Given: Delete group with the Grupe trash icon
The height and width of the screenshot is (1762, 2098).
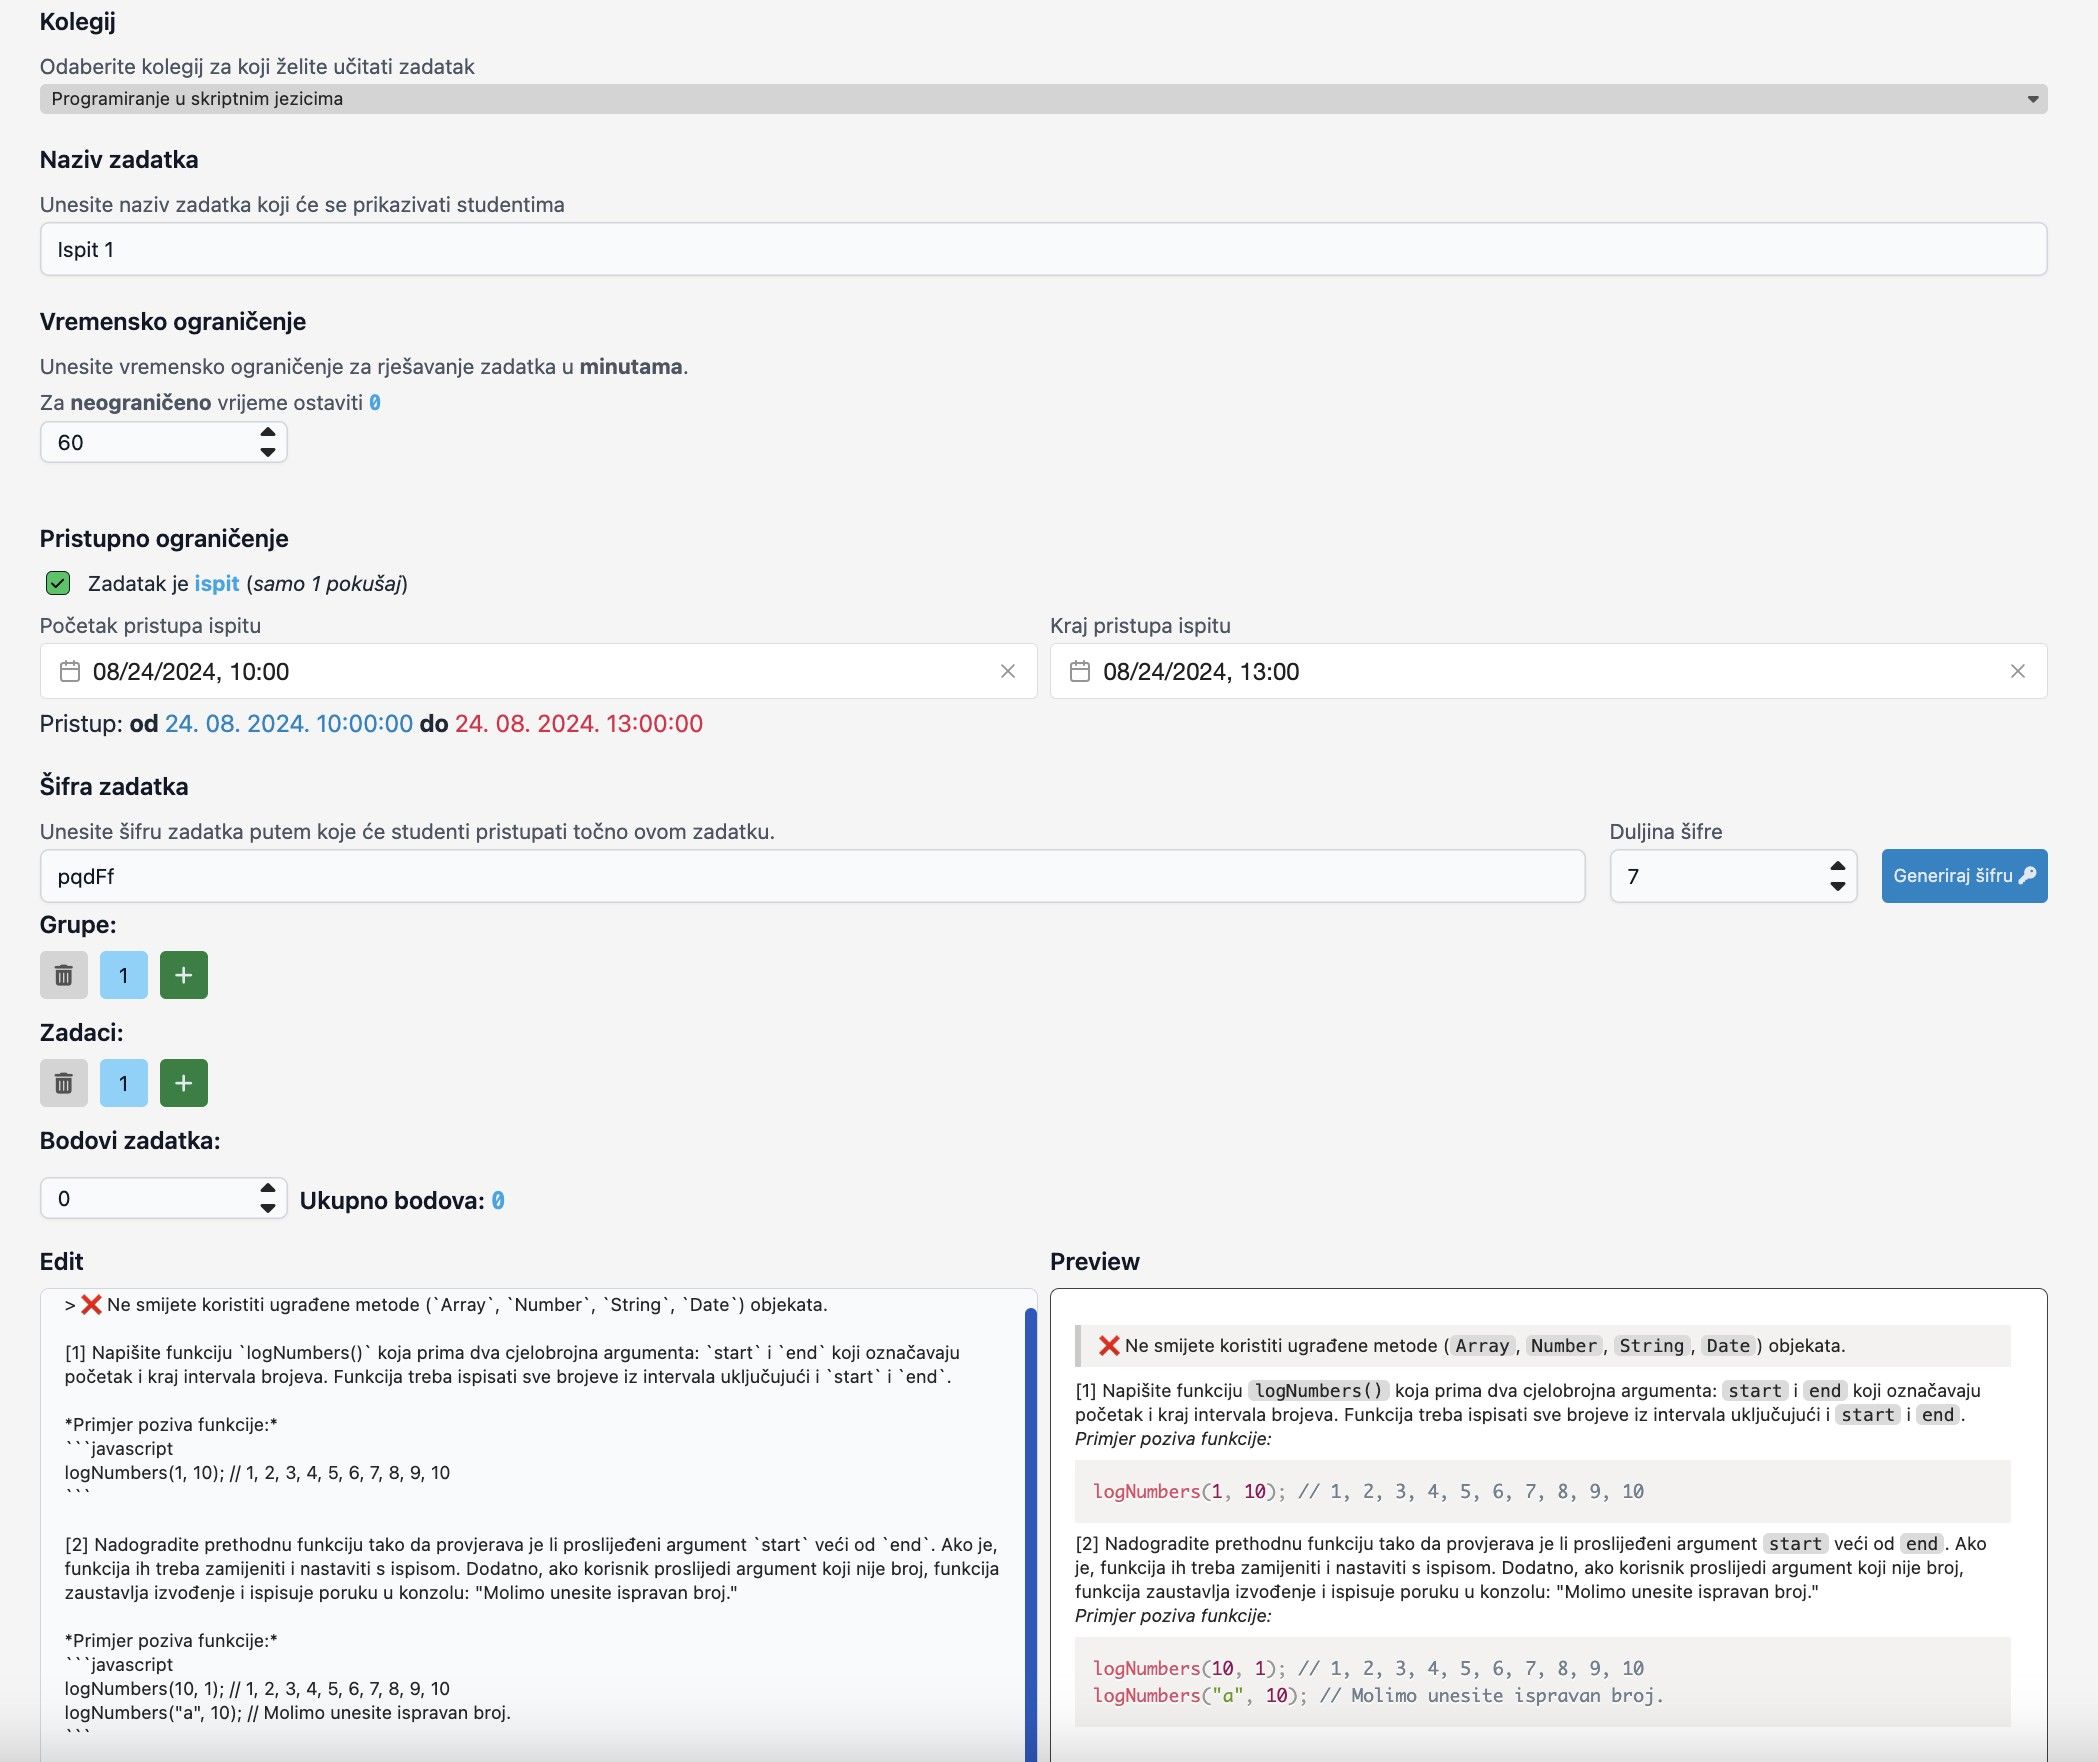Looking at the screenshot, I should click(x=64, y=975).
